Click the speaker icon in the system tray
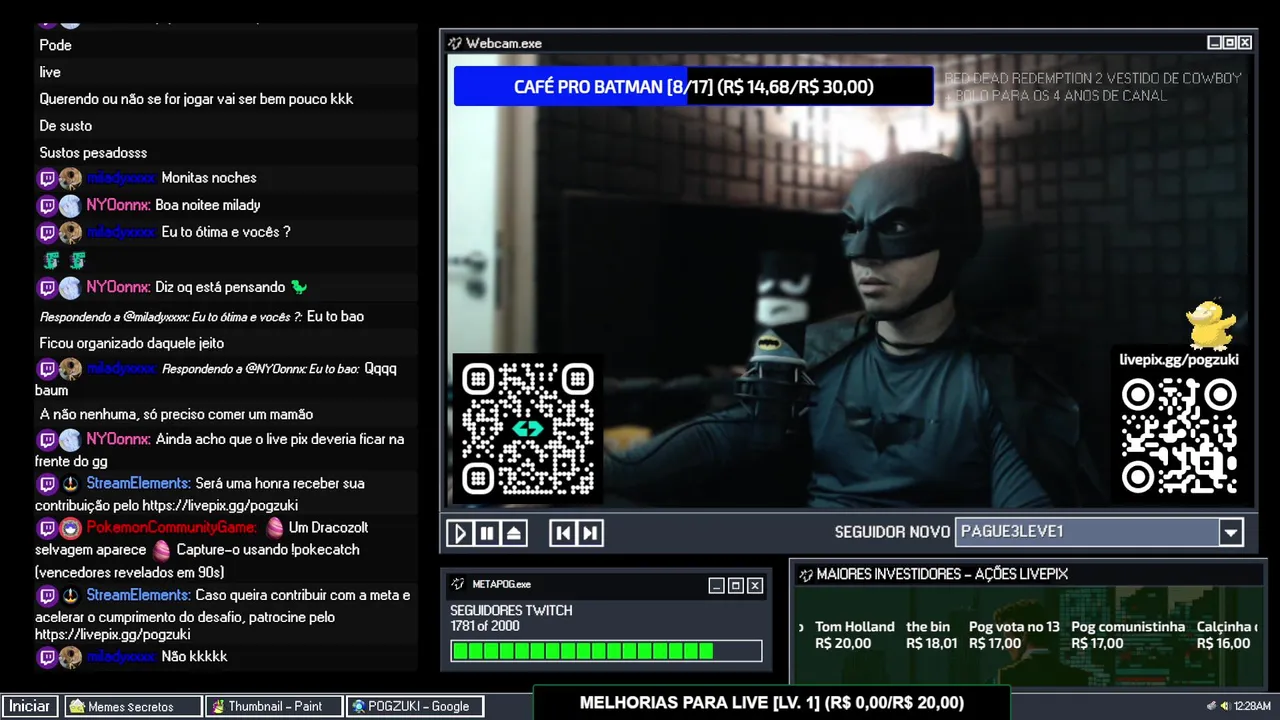Image resolution: width=1280 pixels, height=720 pixels. 1225,706
